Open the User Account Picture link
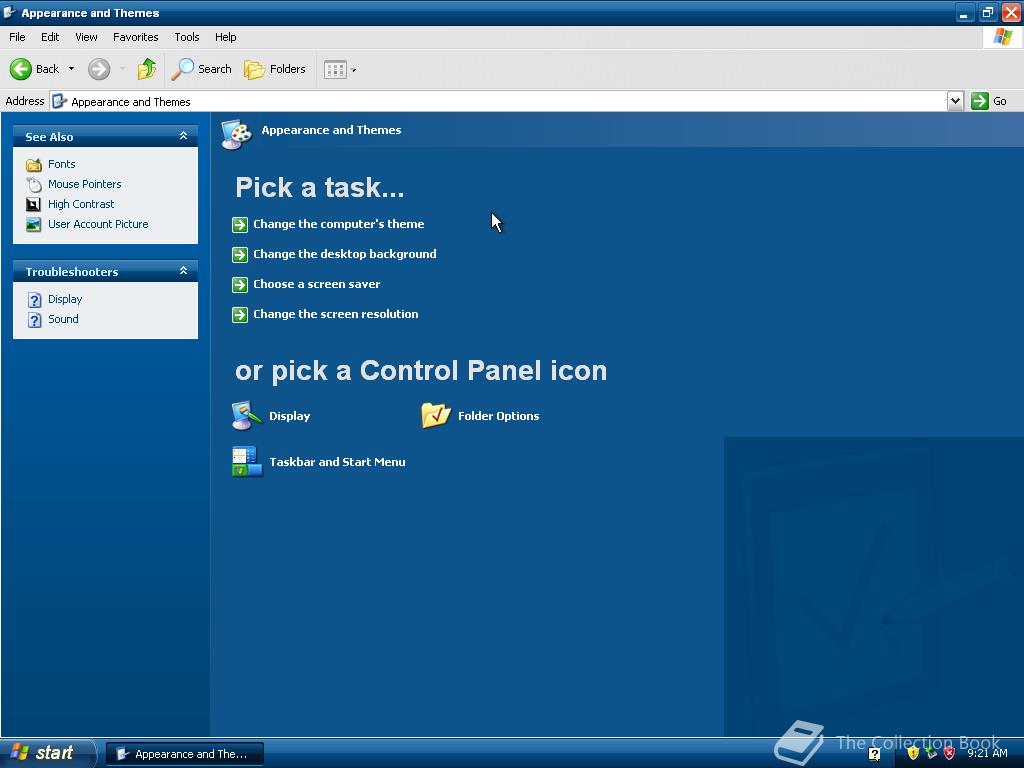1024x768 pixels. (x=98, y=224)
